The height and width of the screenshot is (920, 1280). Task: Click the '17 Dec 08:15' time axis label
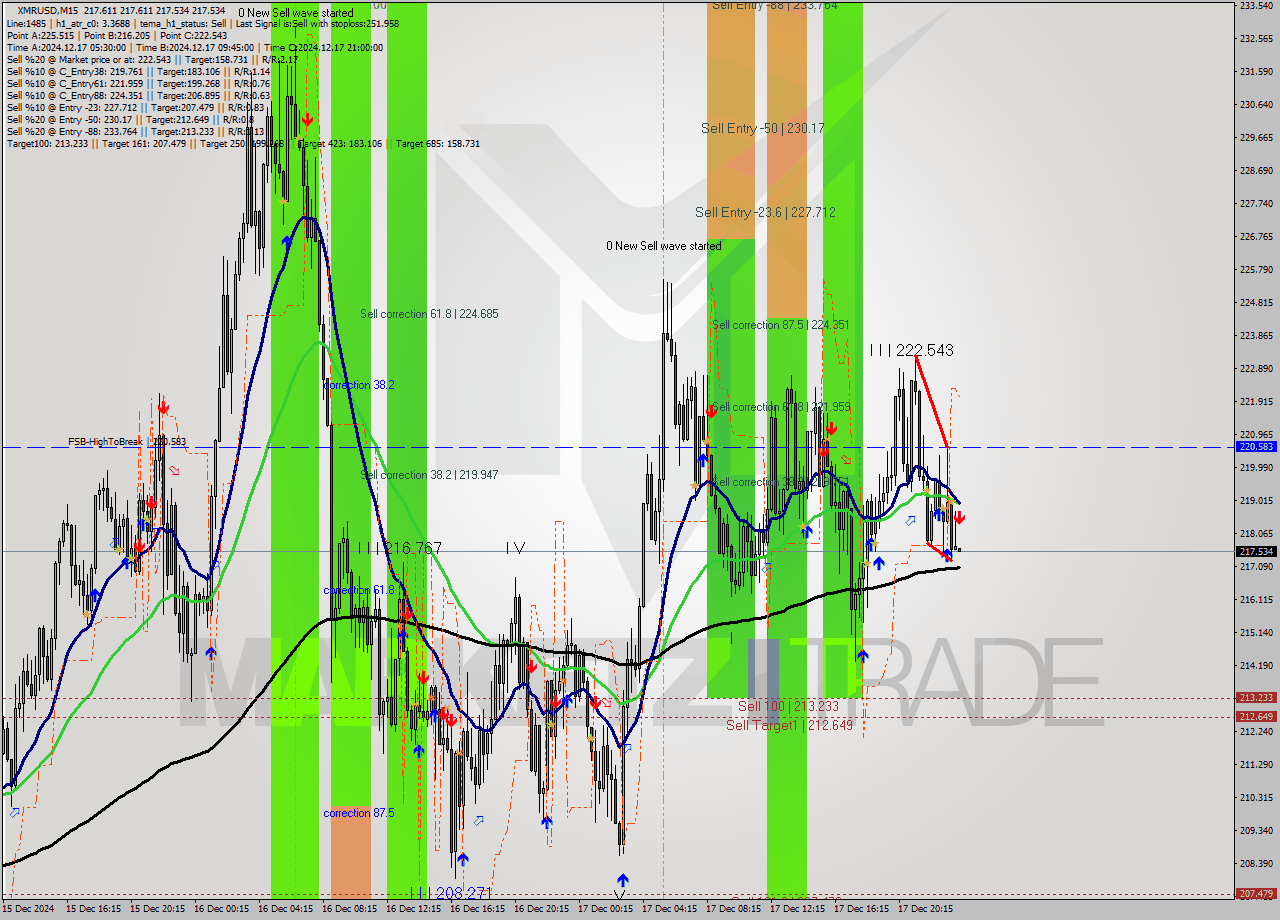733,909
